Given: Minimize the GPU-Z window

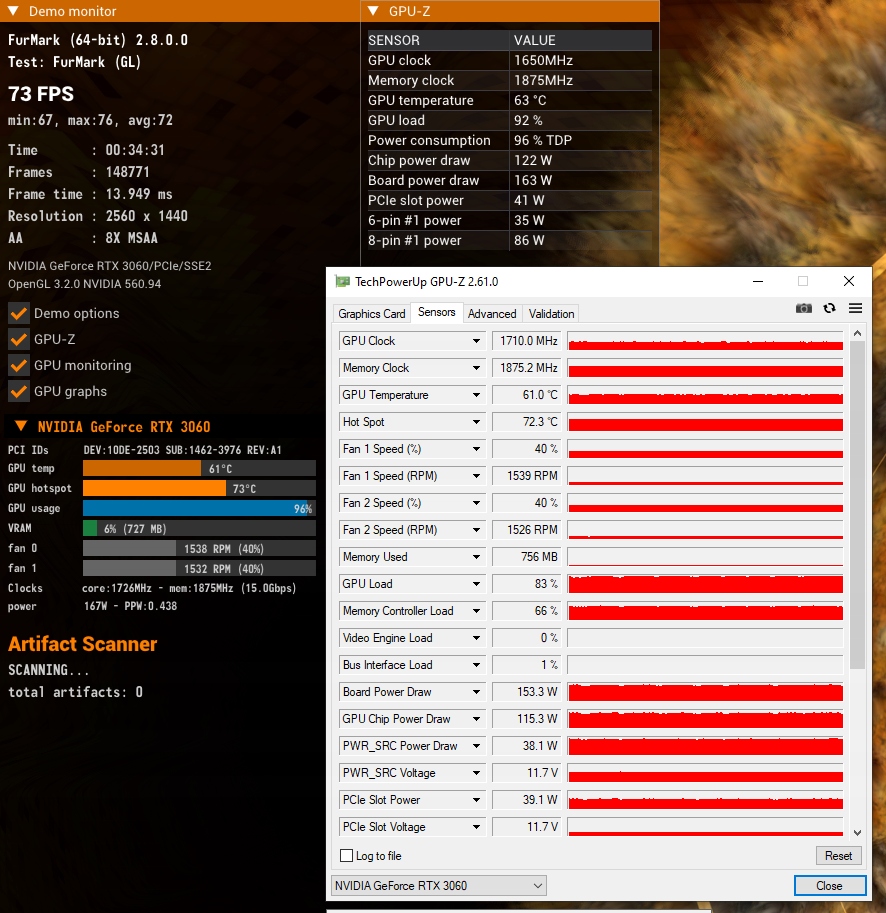Looking at the screenshot, I should pyautogui.click(x=758, y=282).
